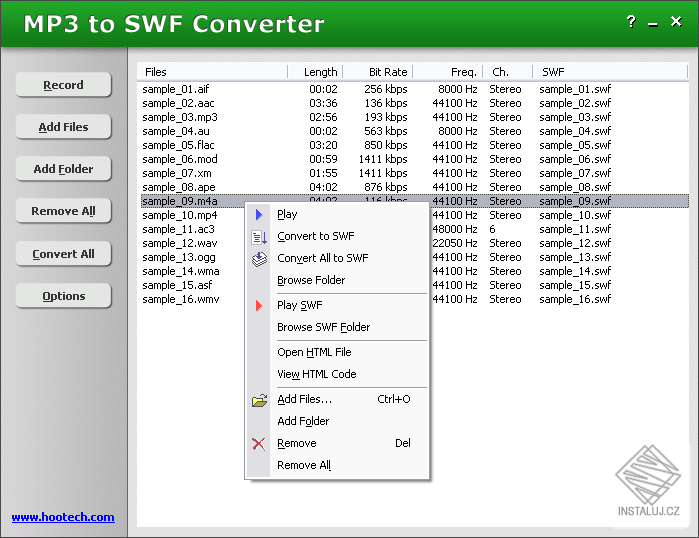Click the 850 kbps bit rate cell

pos(386,145)
